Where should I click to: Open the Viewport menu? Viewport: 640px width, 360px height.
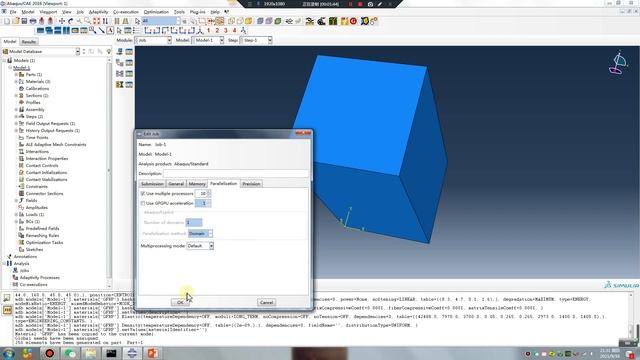[x=48, y=12]
